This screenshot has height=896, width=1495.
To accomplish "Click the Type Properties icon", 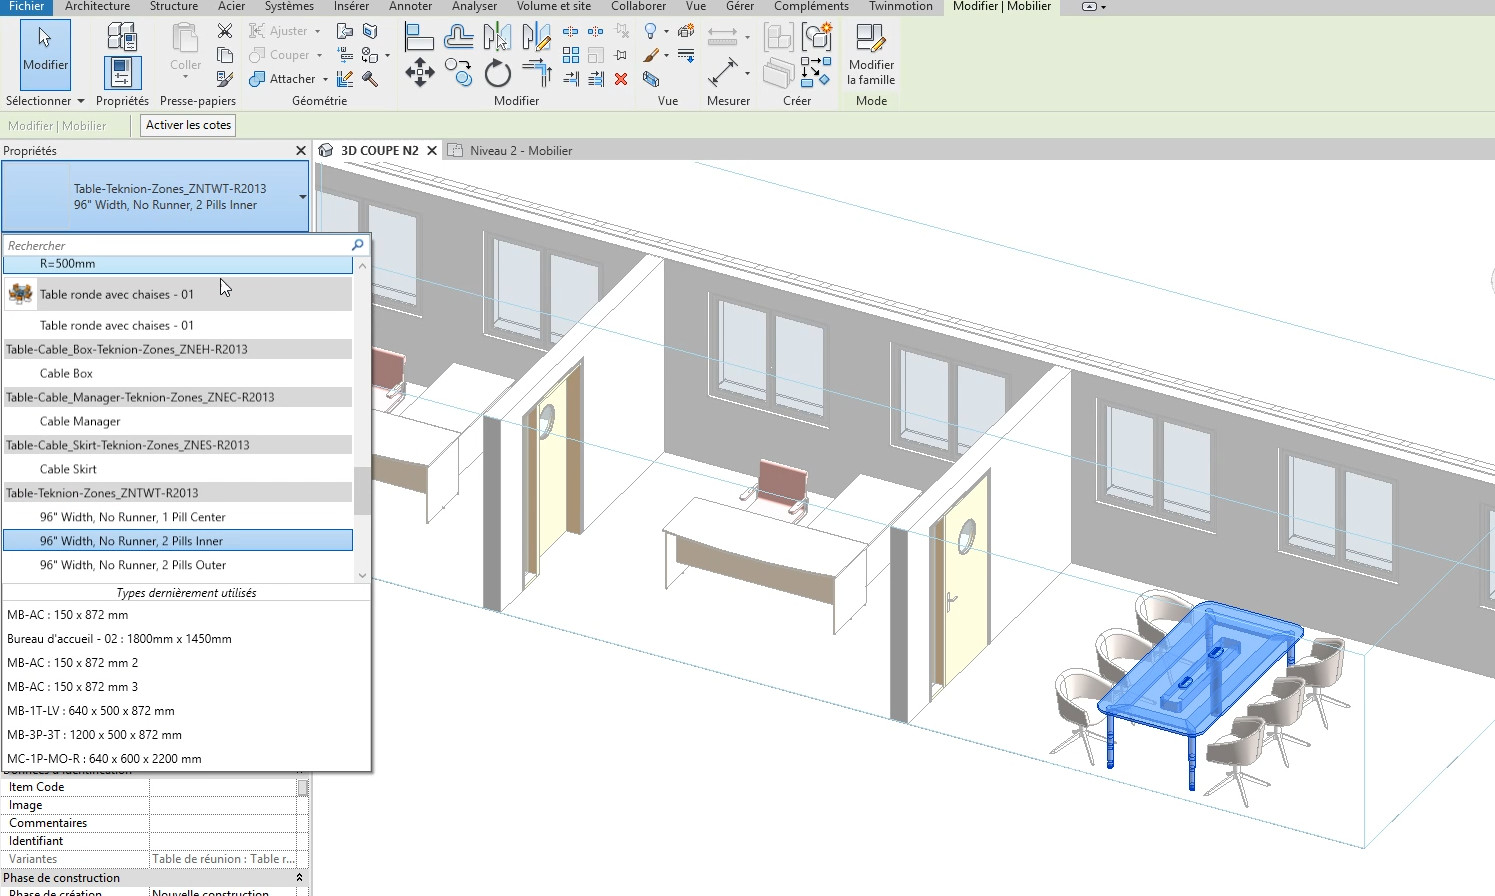I will (x=122, y=38).
